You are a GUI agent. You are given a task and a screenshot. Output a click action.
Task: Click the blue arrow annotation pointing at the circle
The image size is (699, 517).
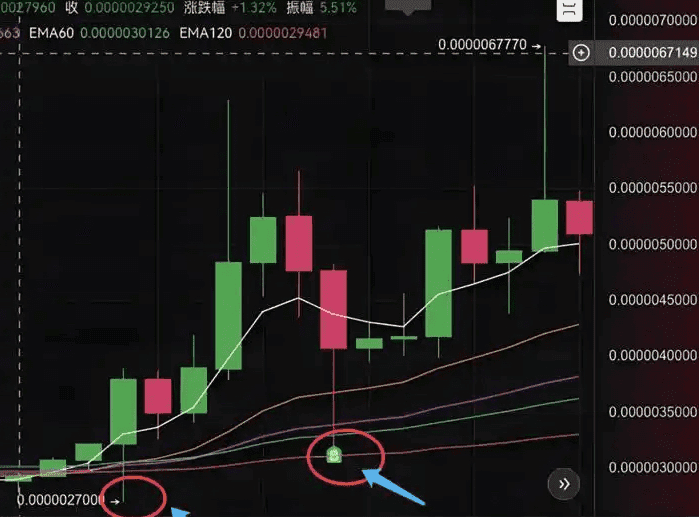[393, 487]
